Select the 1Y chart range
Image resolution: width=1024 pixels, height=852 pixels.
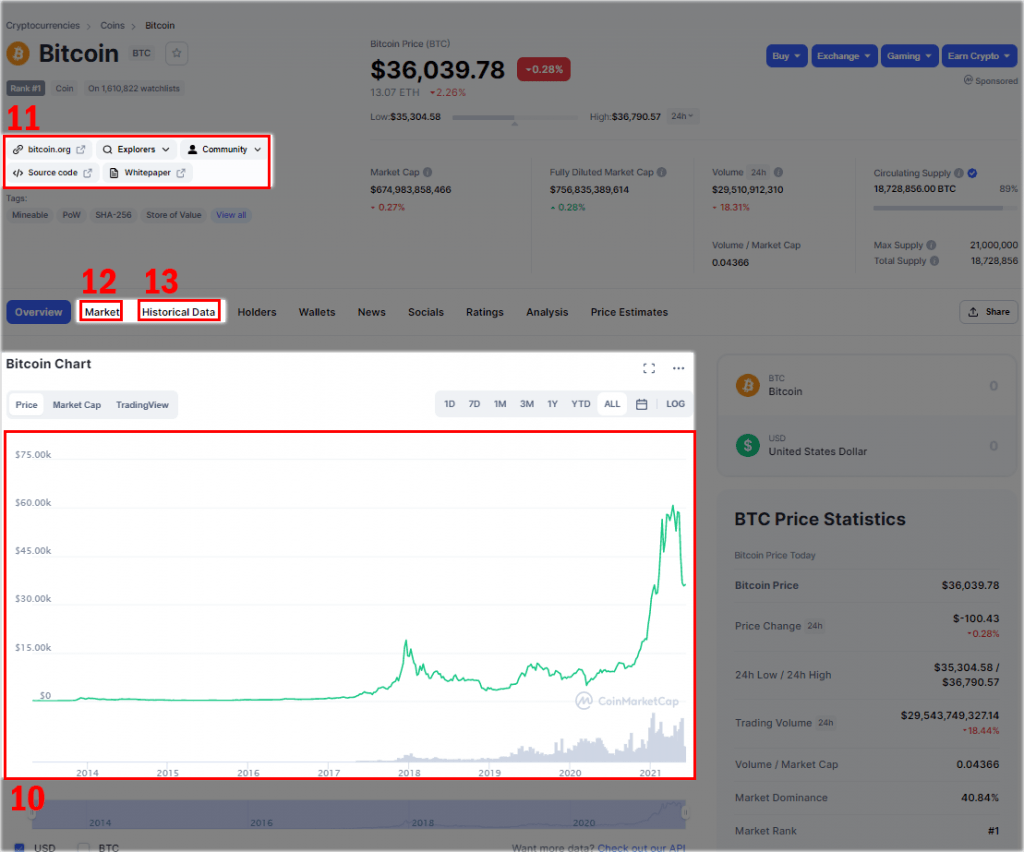pos(552,404)
